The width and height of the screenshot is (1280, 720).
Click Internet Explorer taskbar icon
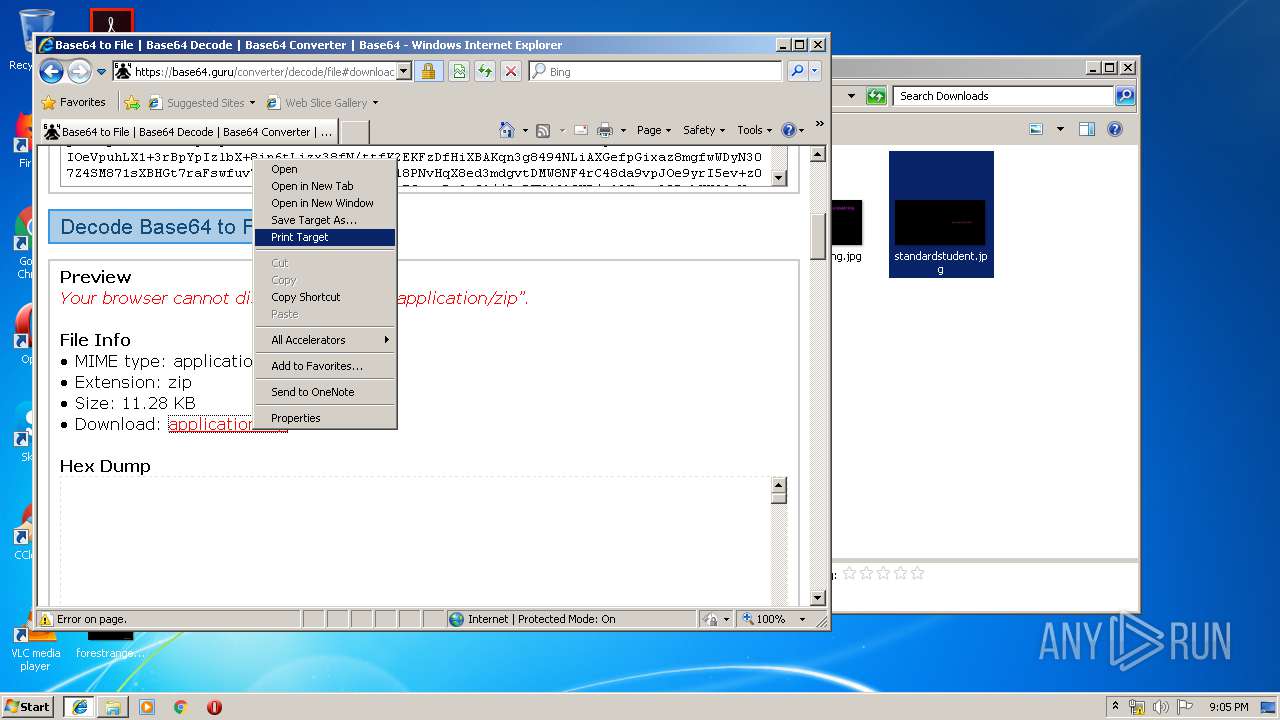[79, 706]
